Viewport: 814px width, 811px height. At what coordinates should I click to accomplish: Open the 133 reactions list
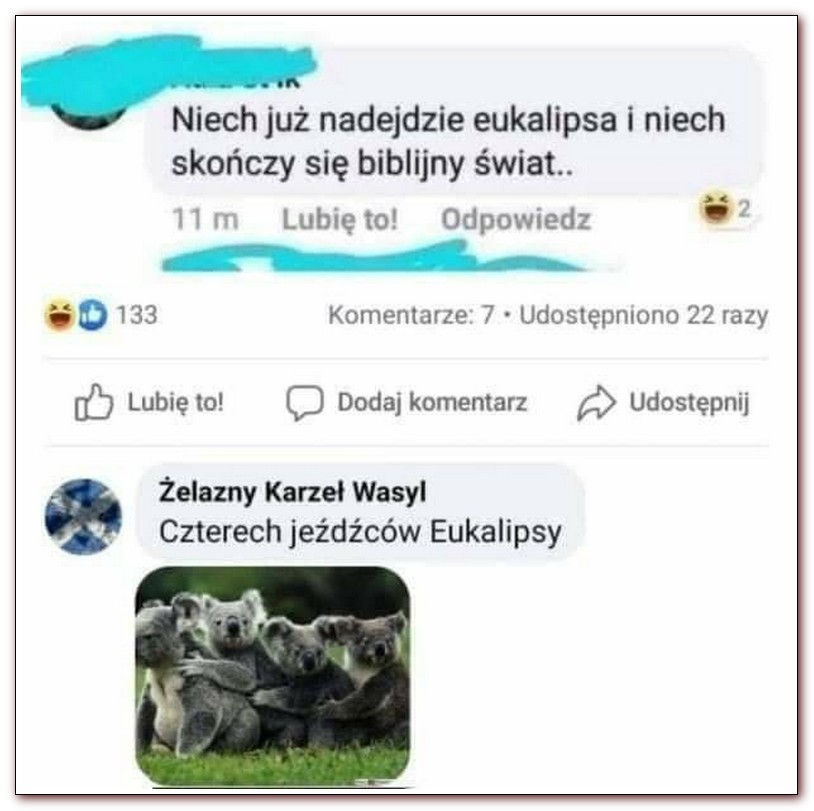(137, 315)
